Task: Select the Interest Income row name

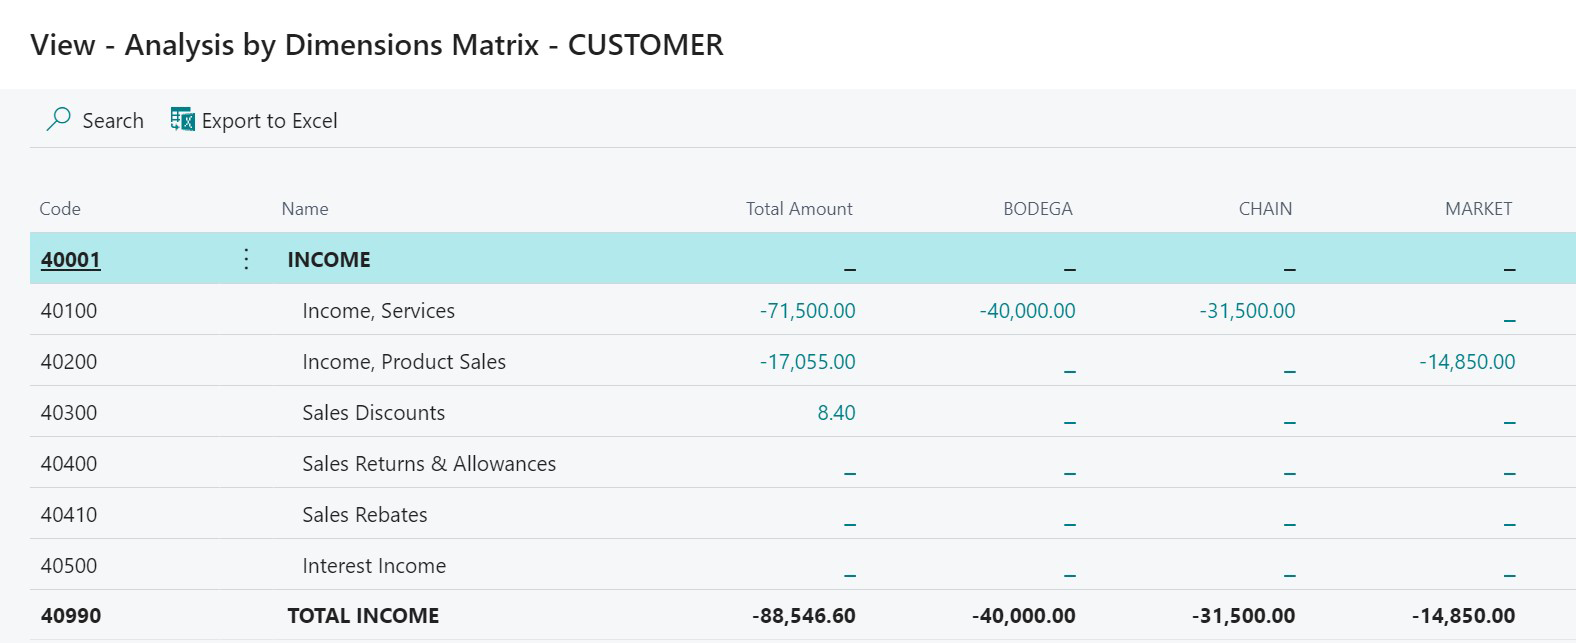Action: (x=374, y=566)
